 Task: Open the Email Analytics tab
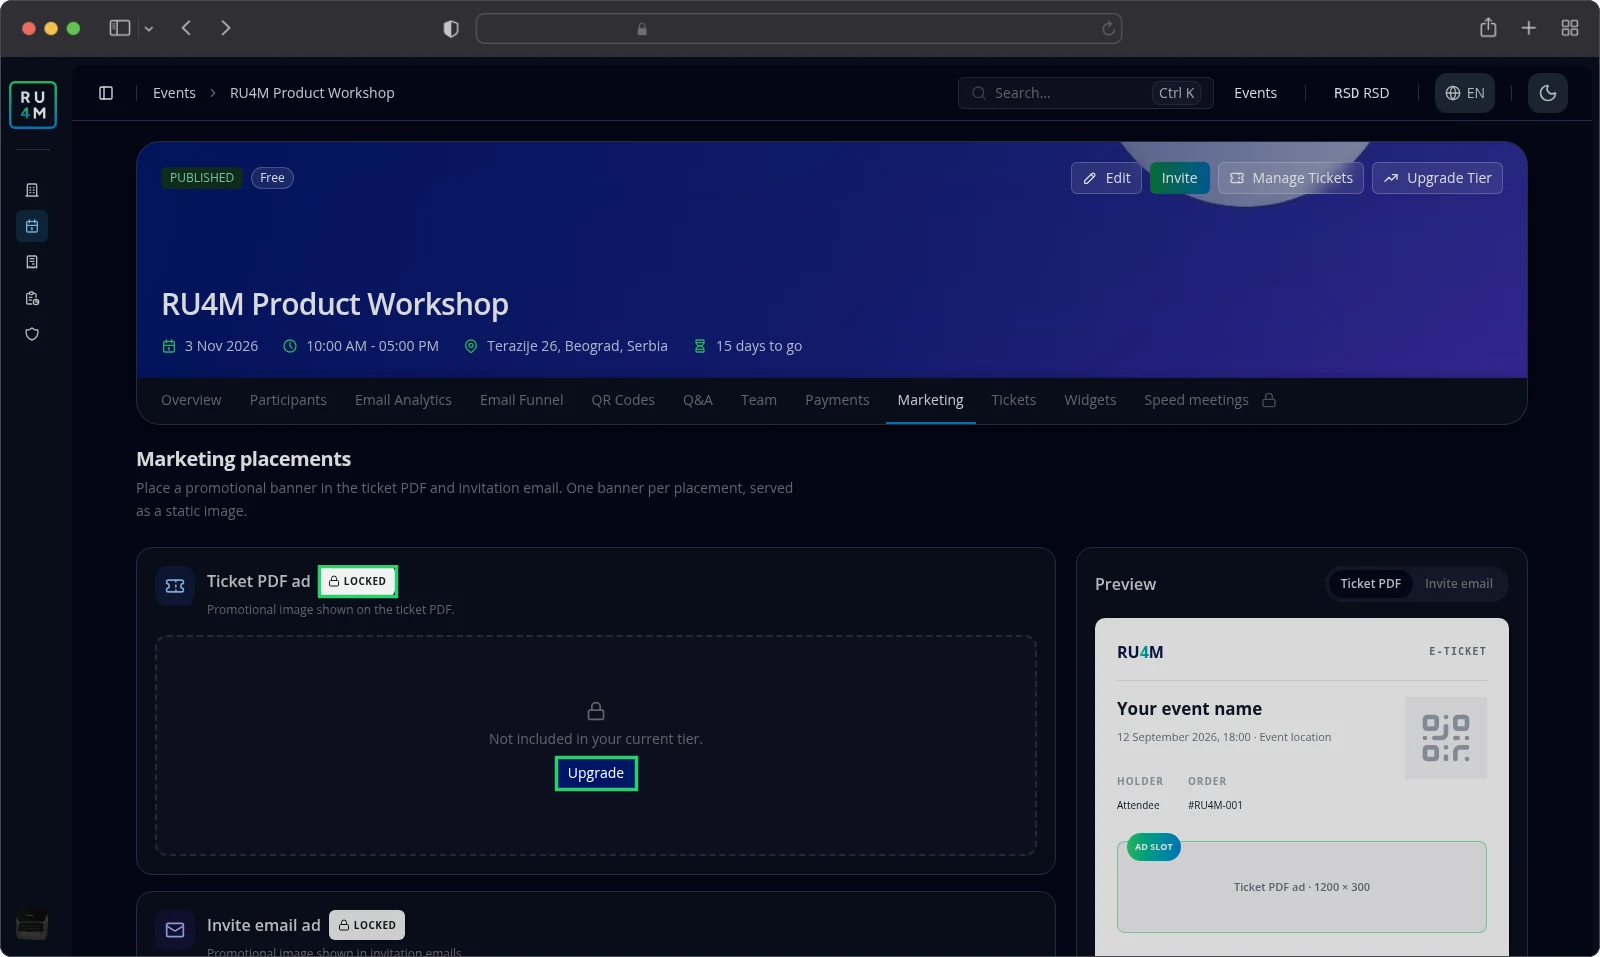403,400
